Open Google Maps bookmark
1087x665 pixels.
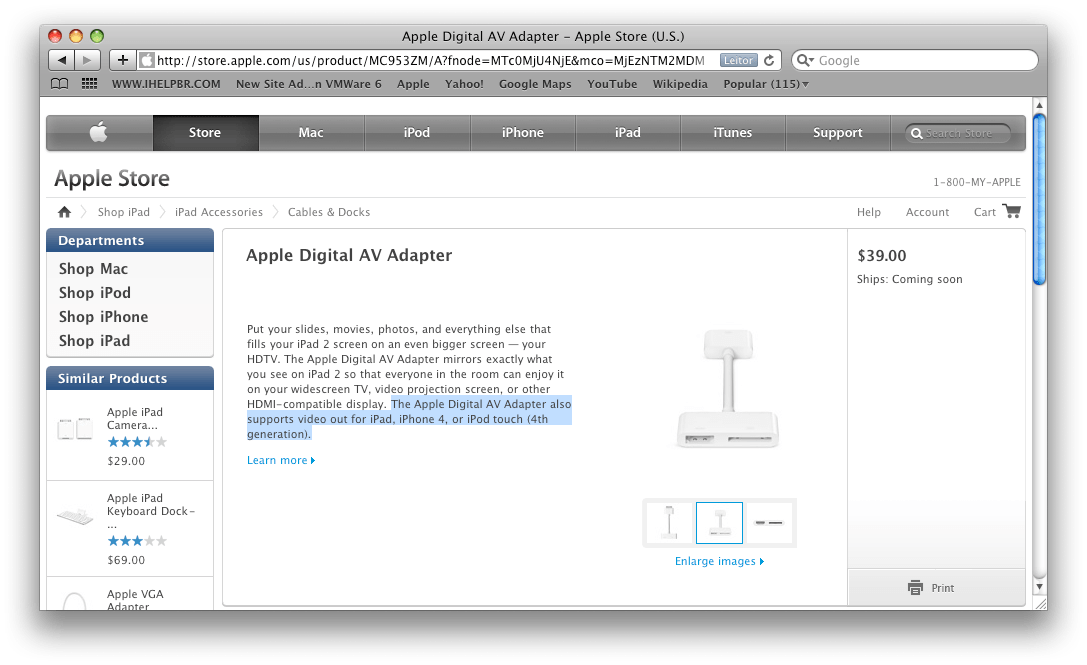(x=535, y=84)
